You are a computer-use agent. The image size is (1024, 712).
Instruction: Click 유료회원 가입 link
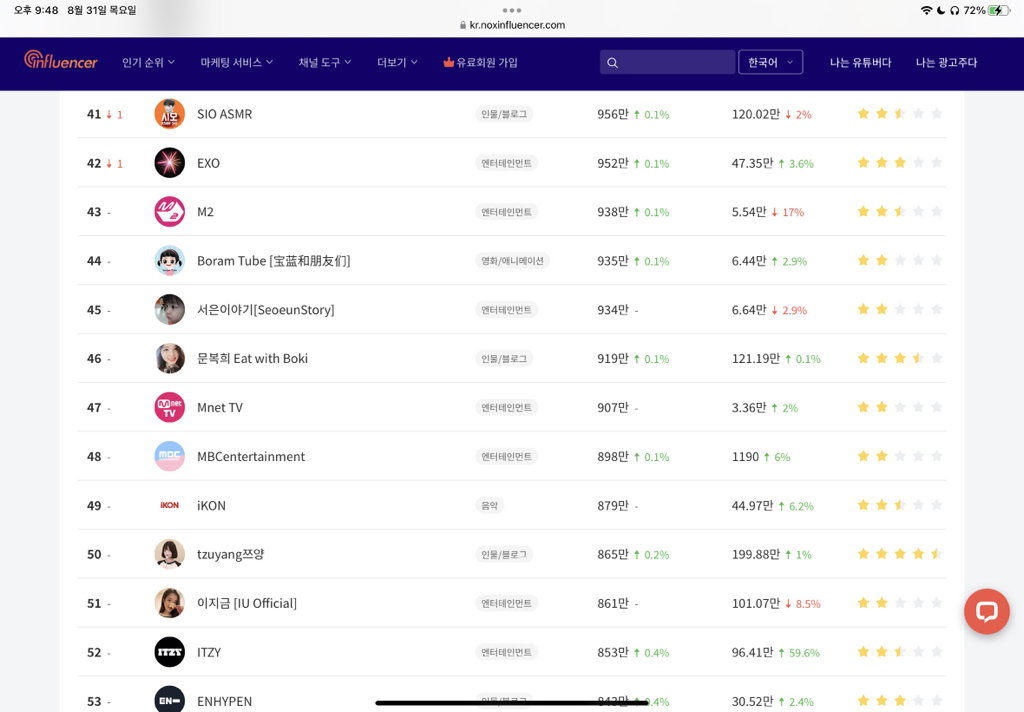click(487, 62)
